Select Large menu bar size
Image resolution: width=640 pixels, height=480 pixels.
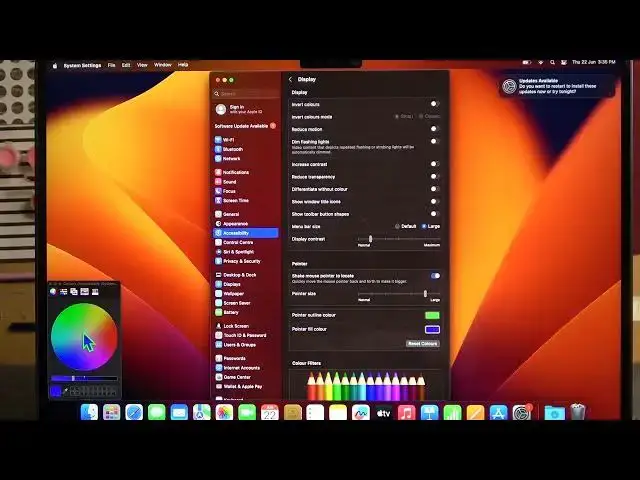424,227
